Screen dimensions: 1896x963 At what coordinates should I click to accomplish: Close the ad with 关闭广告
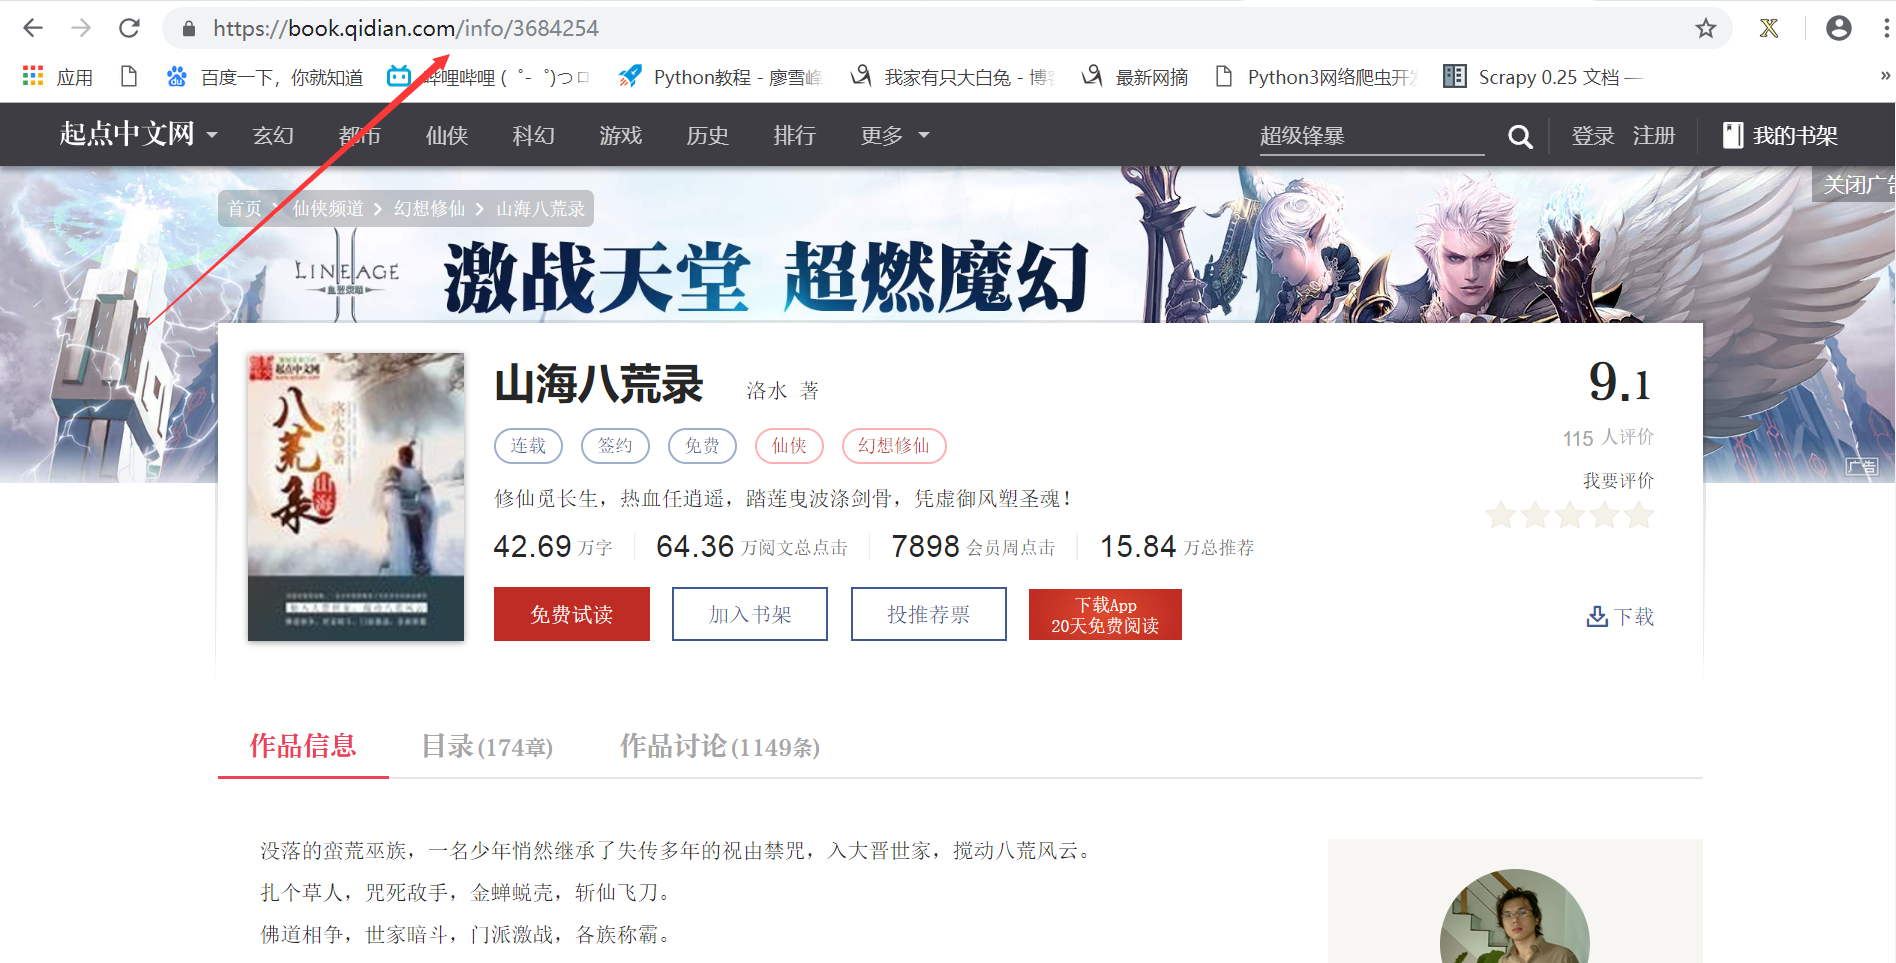point(1854,185)
